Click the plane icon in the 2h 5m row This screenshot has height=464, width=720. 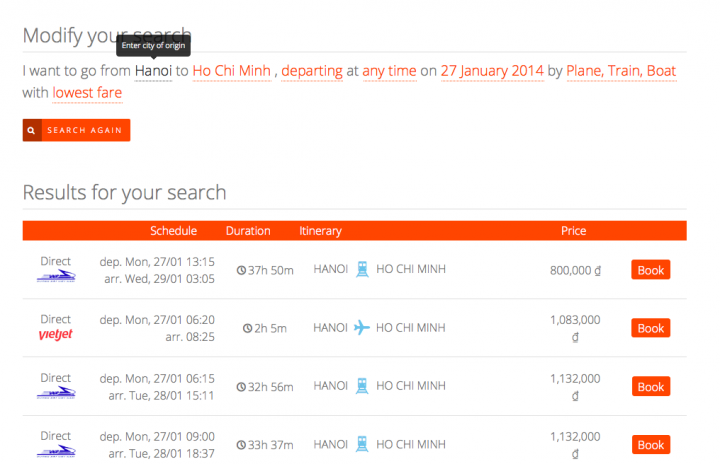tap(362, 328)
